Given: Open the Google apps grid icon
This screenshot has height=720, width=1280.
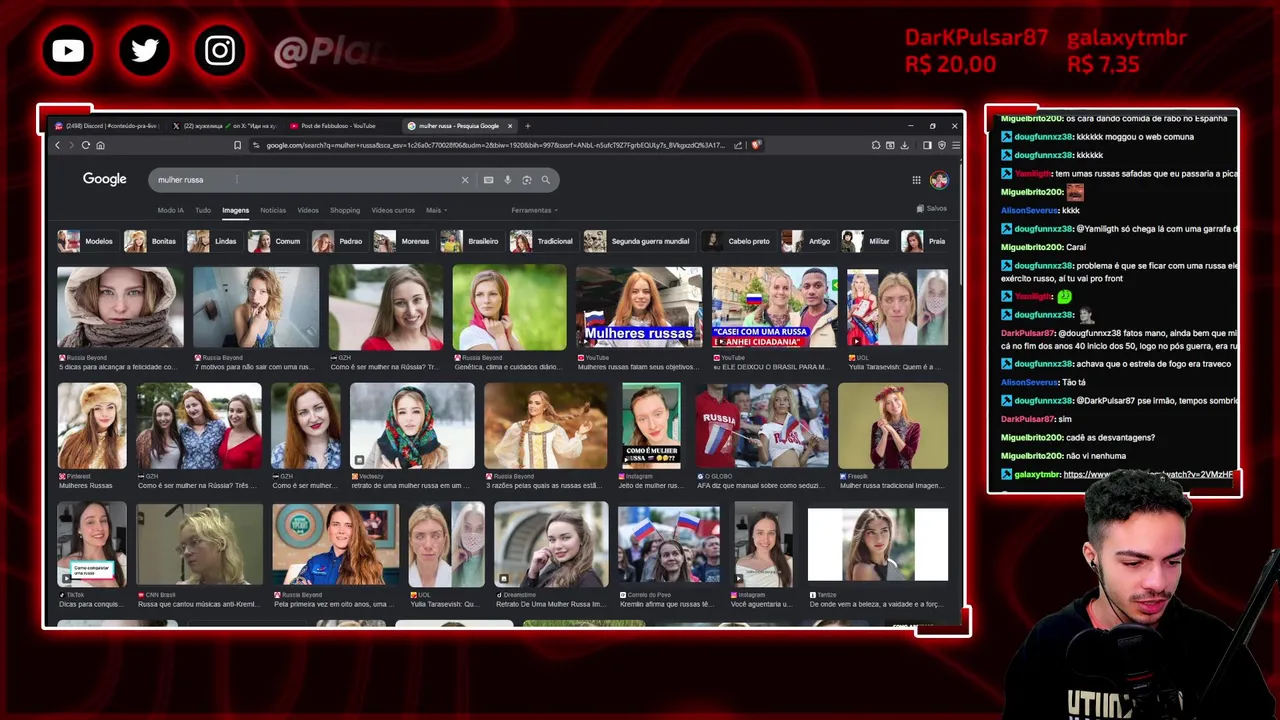Looking at the screenshot, I should point(916,180).
